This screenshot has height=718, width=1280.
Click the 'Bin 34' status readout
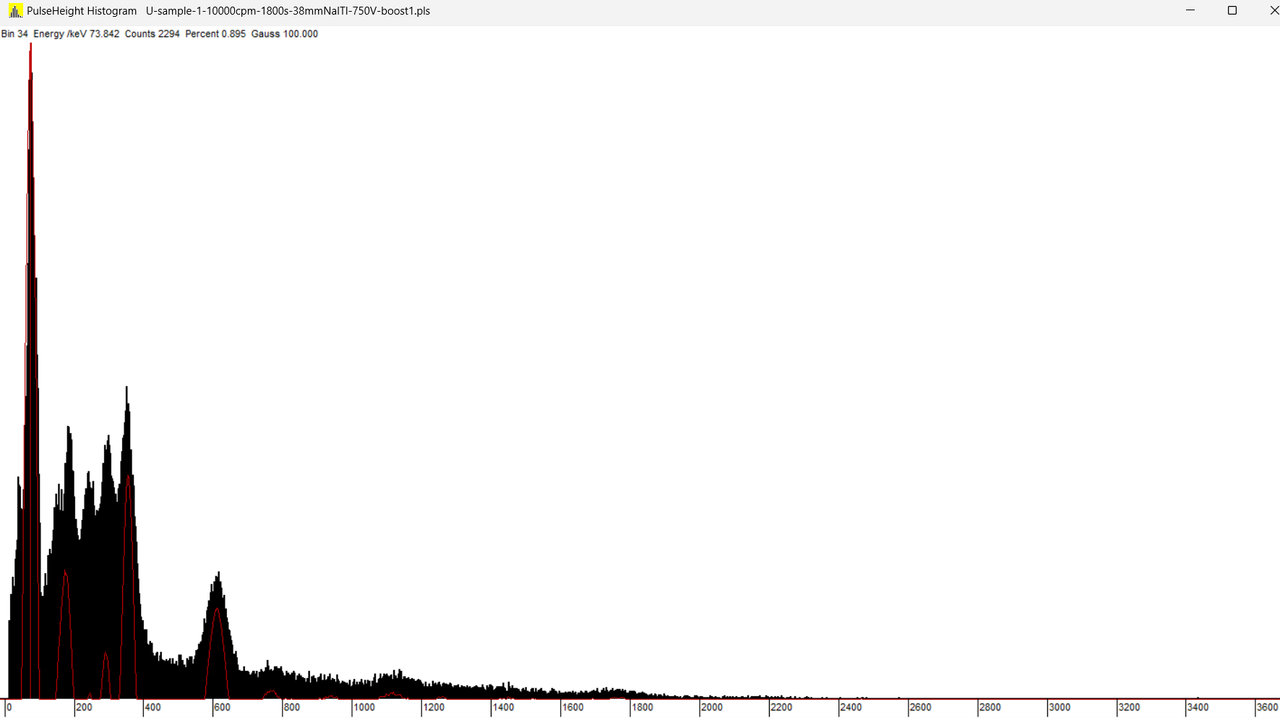15,34
